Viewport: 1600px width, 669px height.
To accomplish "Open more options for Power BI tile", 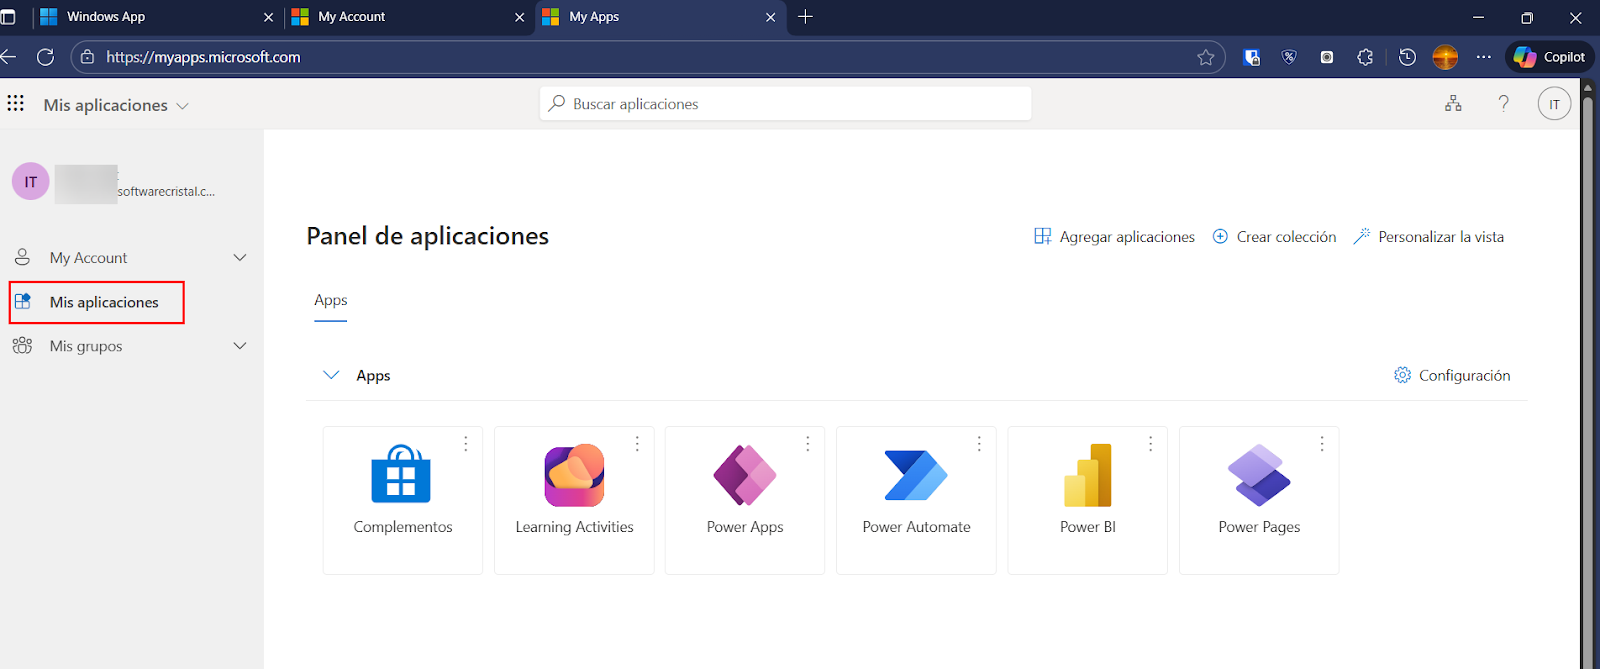I will pos(1151,444).
